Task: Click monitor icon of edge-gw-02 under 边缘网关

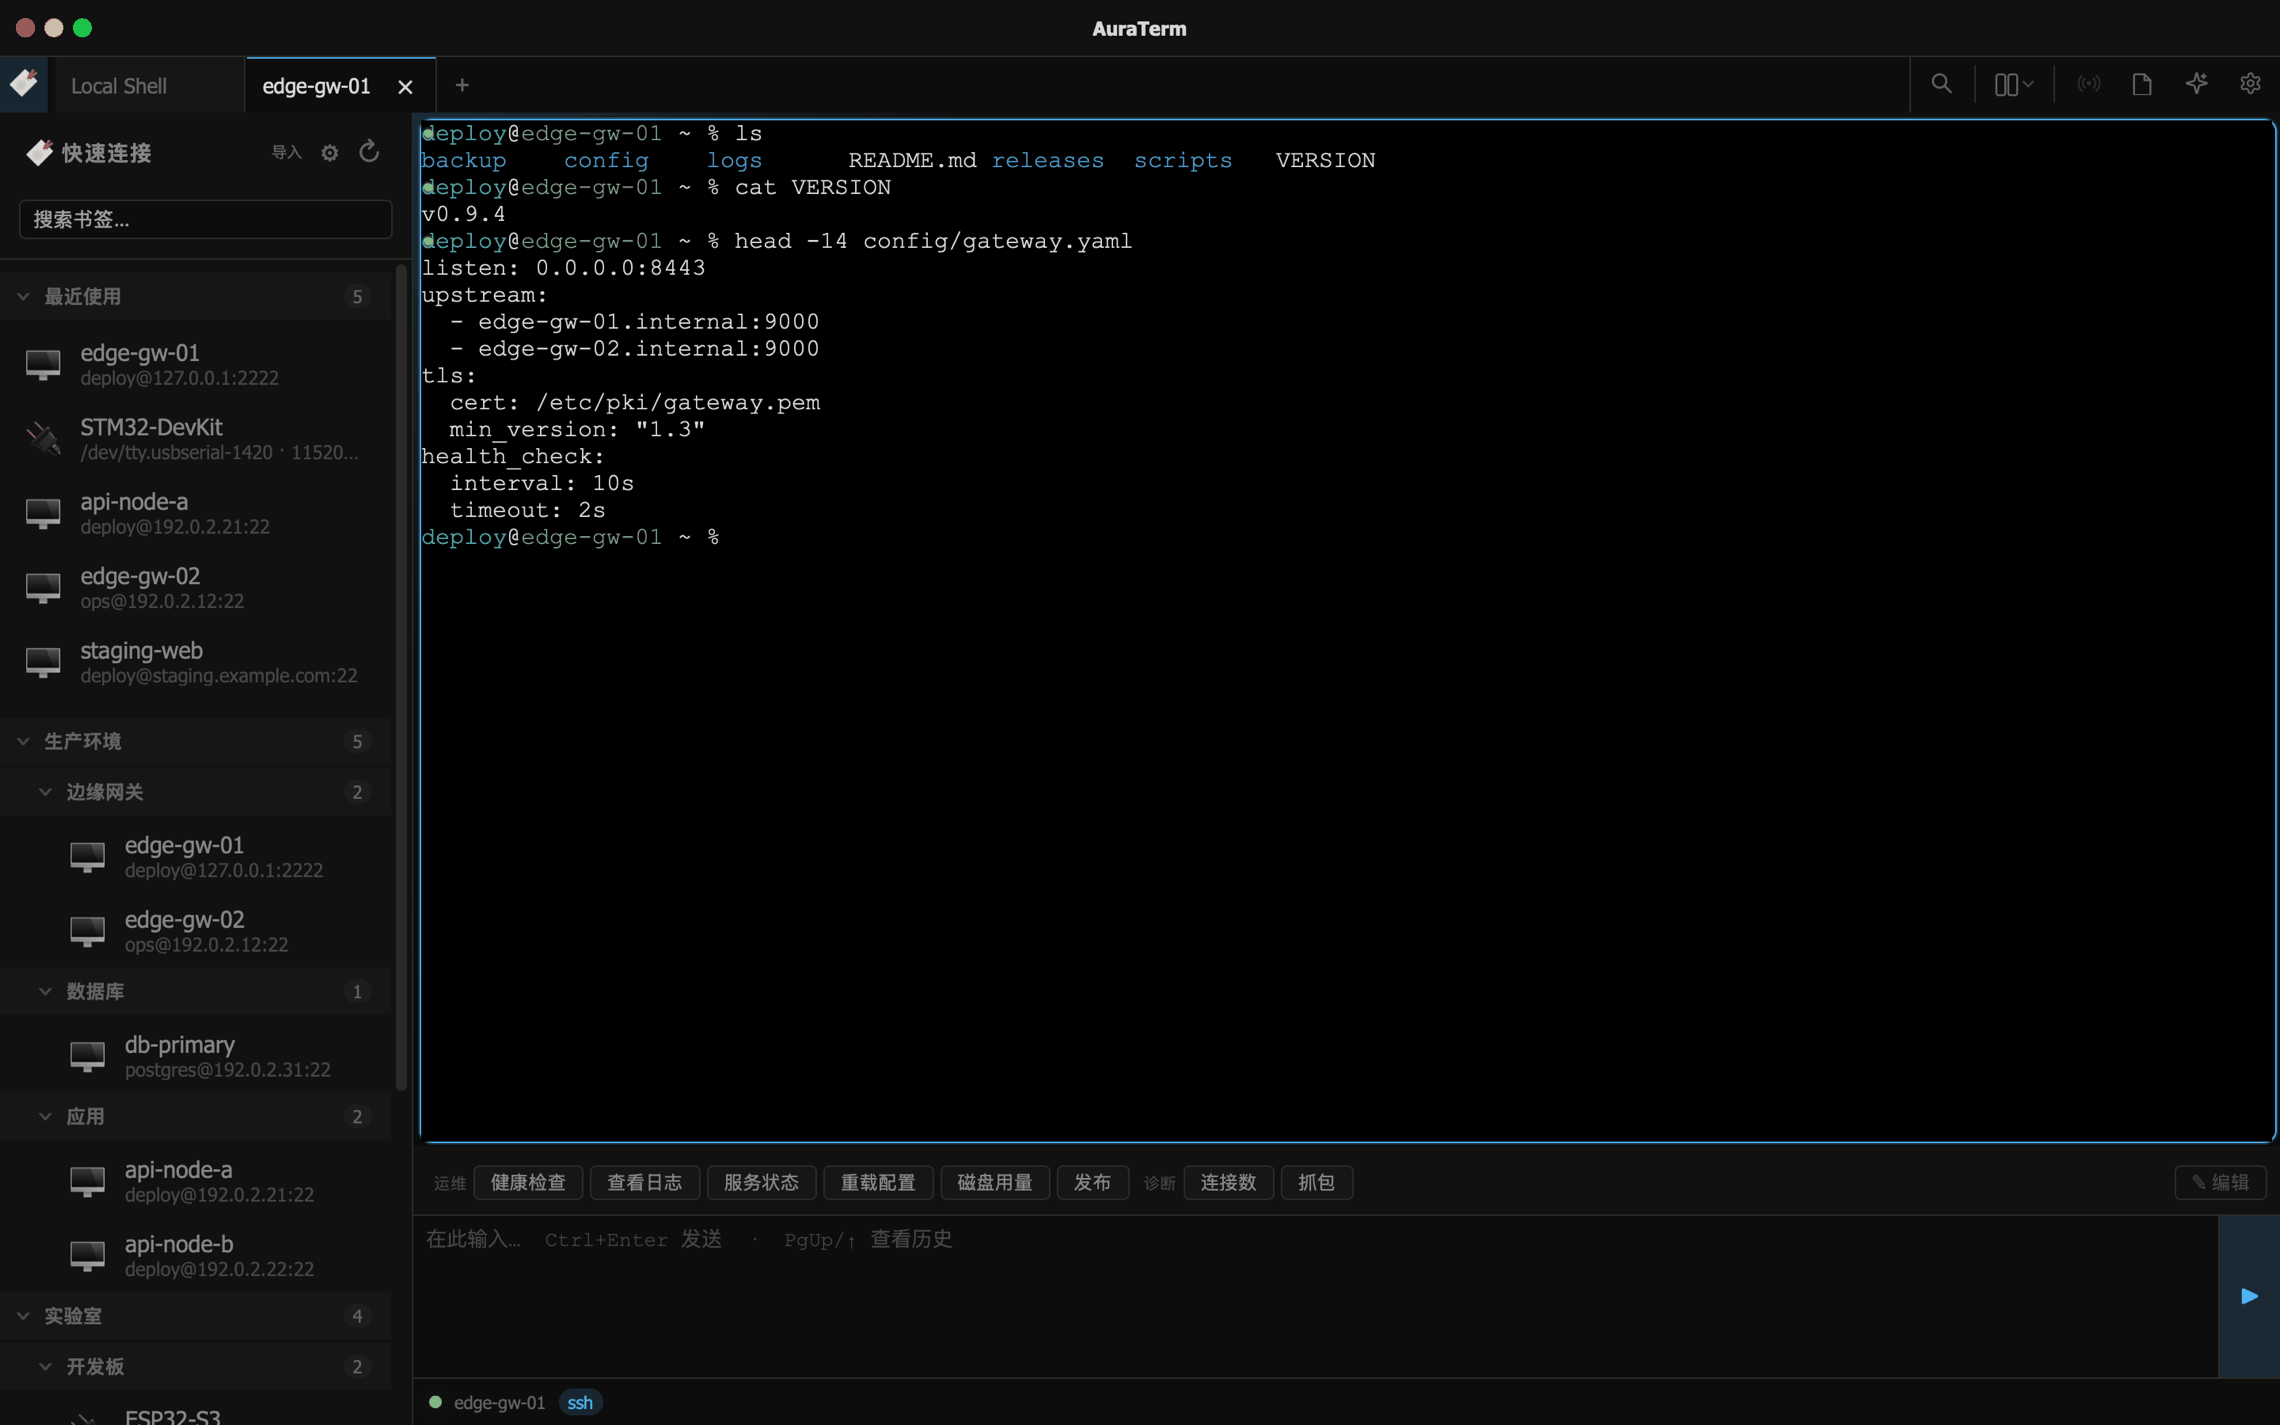Action: 87,931
